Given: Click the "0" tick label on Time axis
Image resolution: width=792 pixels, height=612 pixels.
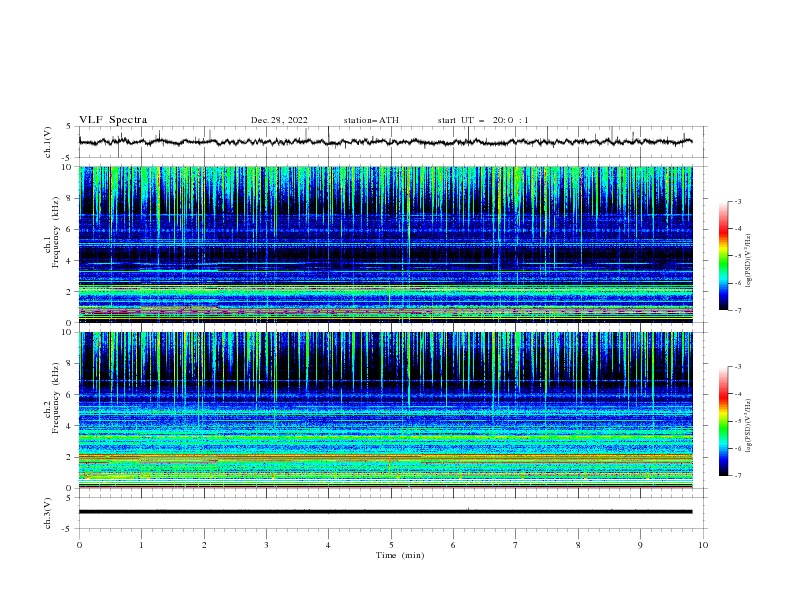Looking at the screenshot, I should click(79, 545).
